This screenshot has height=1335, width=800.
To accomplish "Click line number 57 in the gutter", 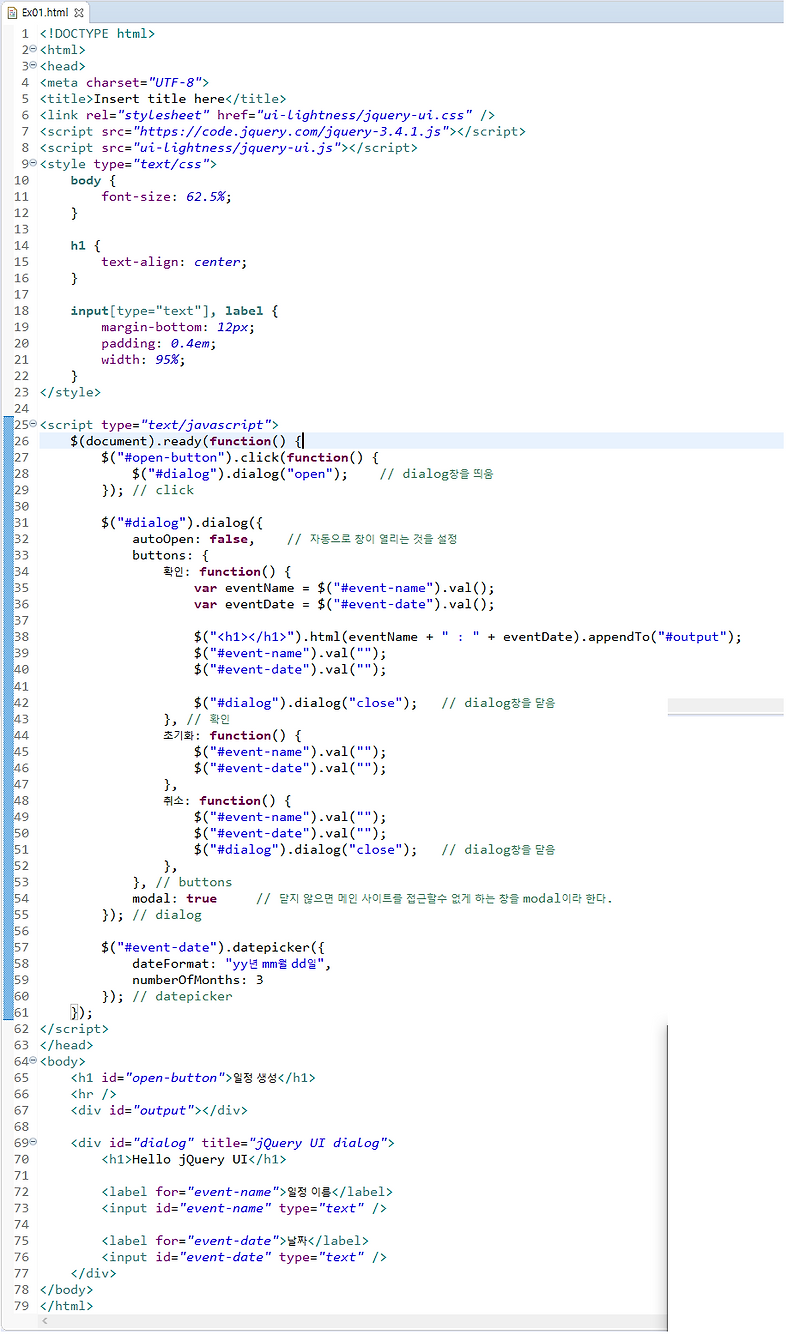I will tap(22, 946).
